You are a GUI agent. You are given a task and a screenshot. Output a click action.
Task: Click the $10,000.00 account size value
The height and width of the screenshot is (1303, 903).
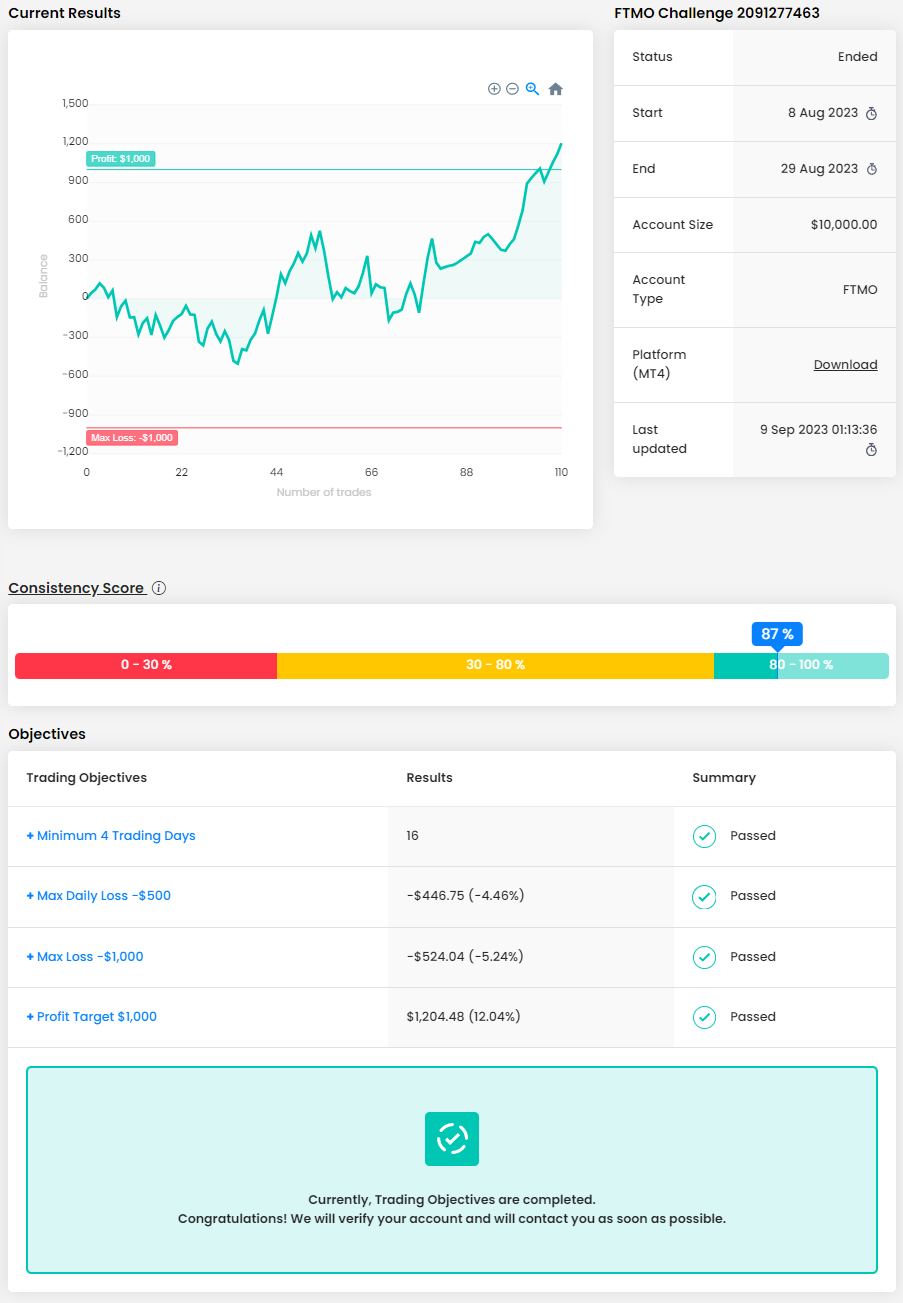(844, 225)
